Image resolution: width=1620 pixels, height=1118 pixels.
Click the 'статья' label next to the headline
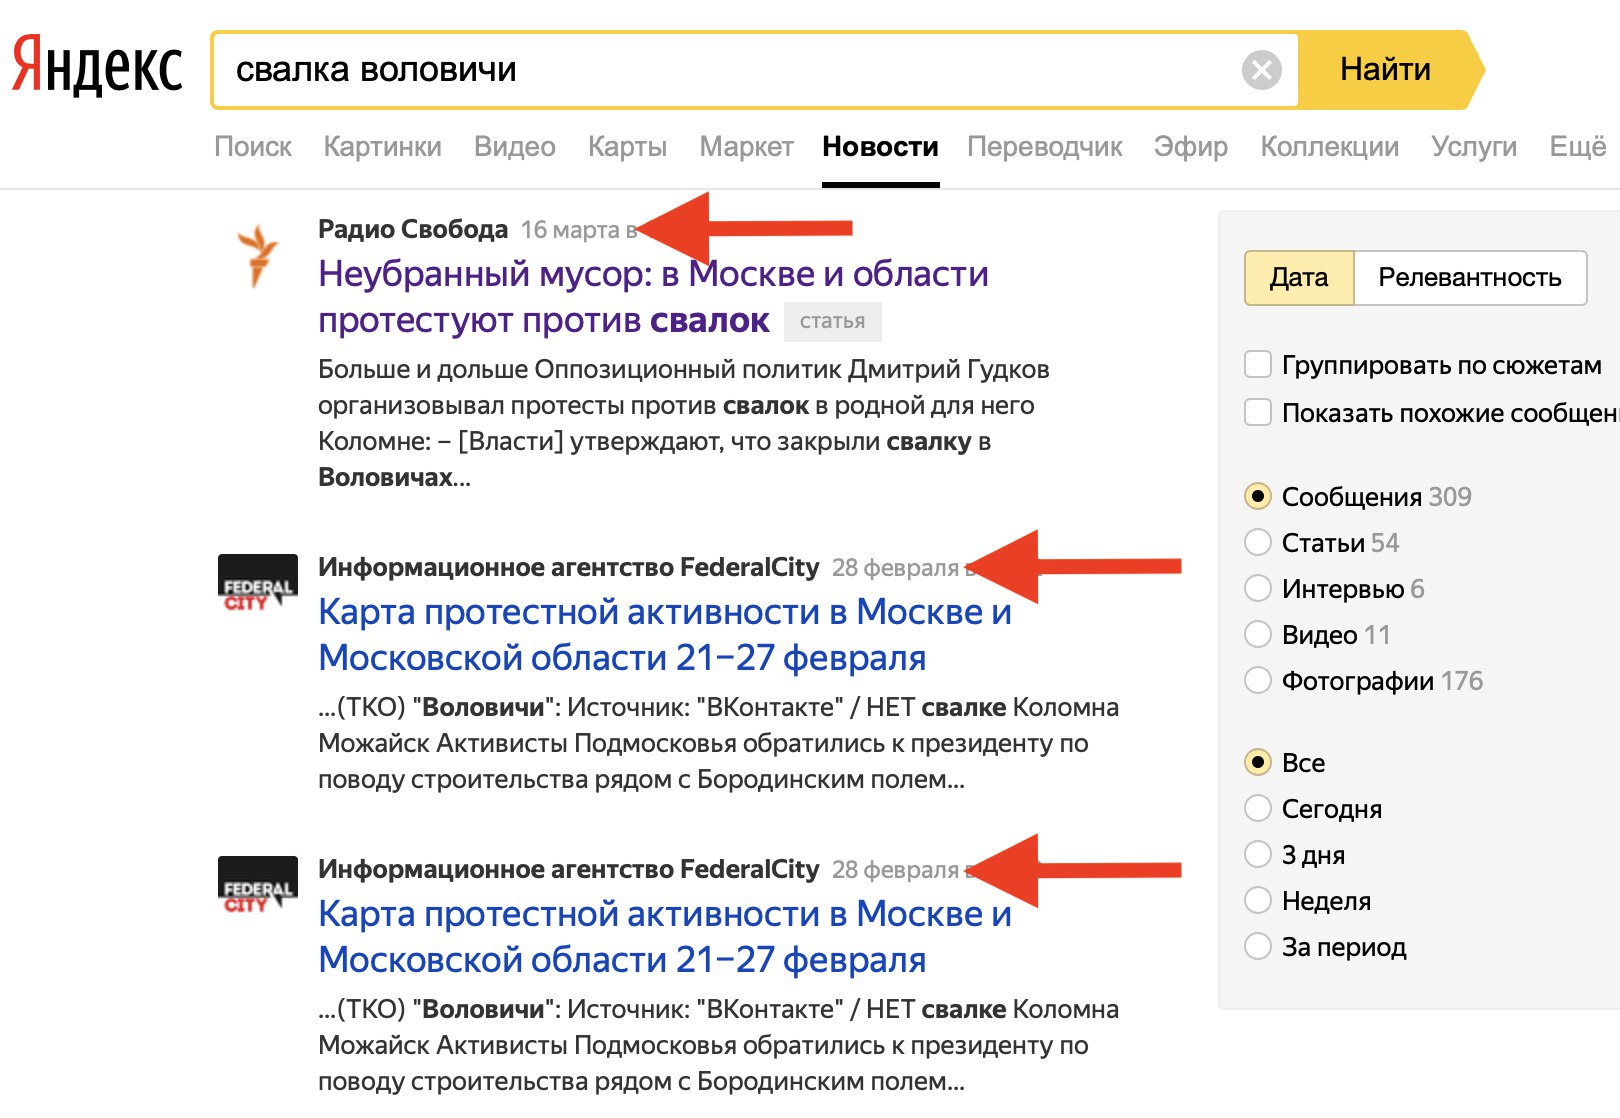(x=832, y=321)
